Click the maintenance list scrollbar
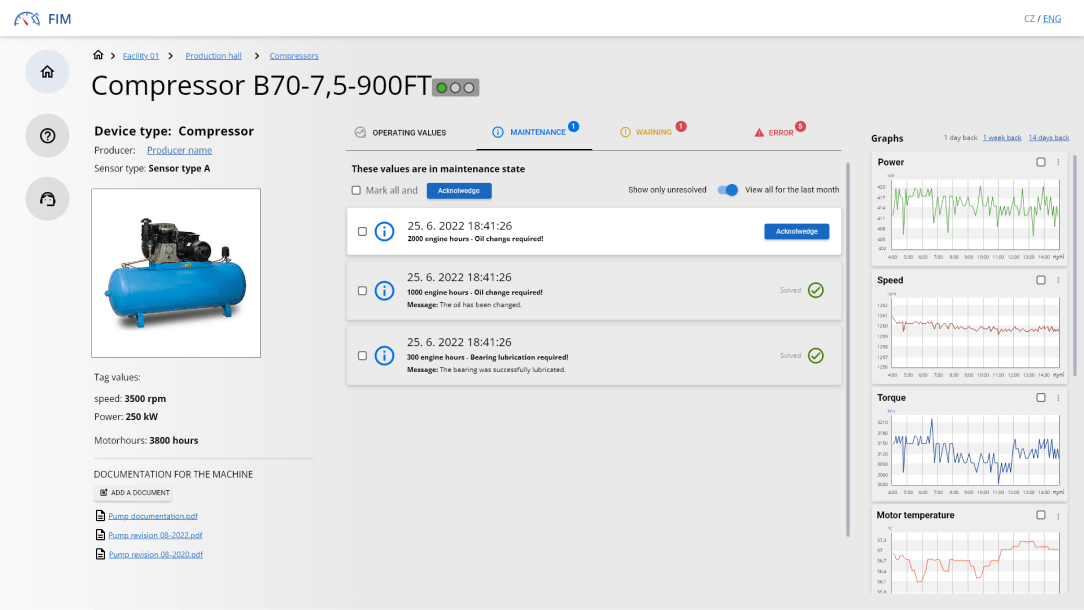 click(848, 349)
